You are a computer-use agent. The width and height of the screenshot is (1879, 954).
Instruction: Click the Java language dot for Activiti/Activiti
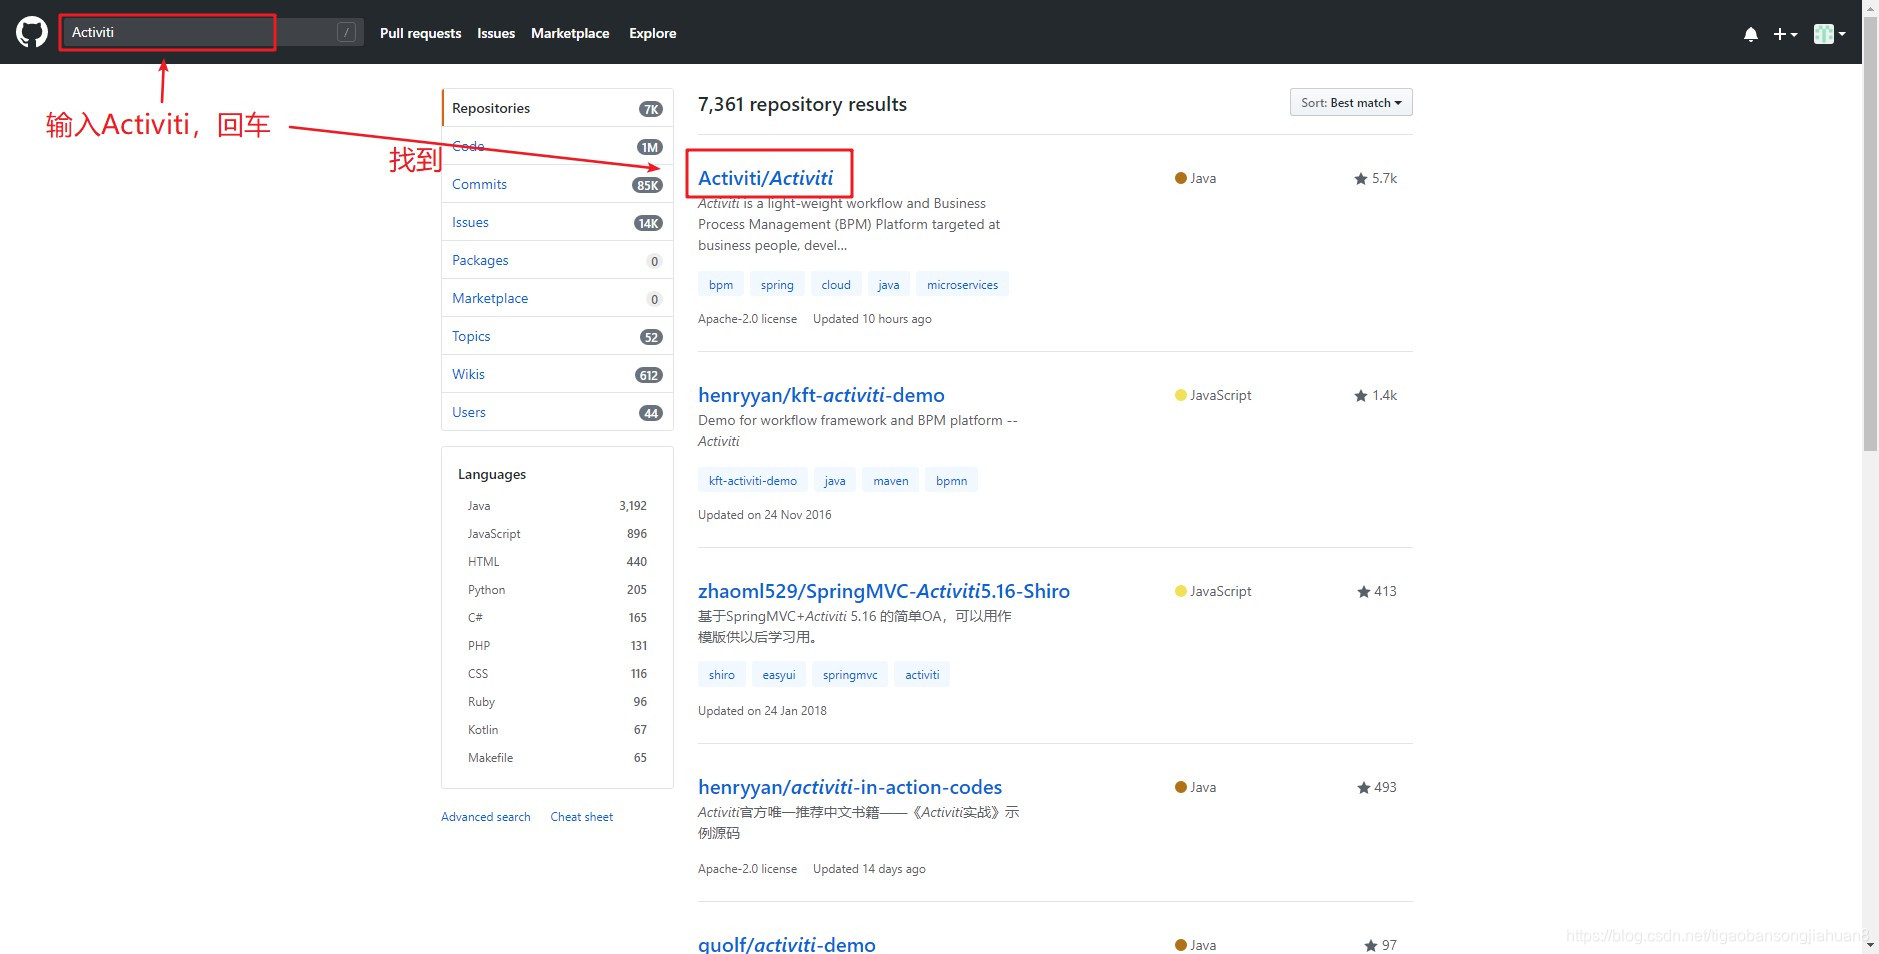point(1181,178)
